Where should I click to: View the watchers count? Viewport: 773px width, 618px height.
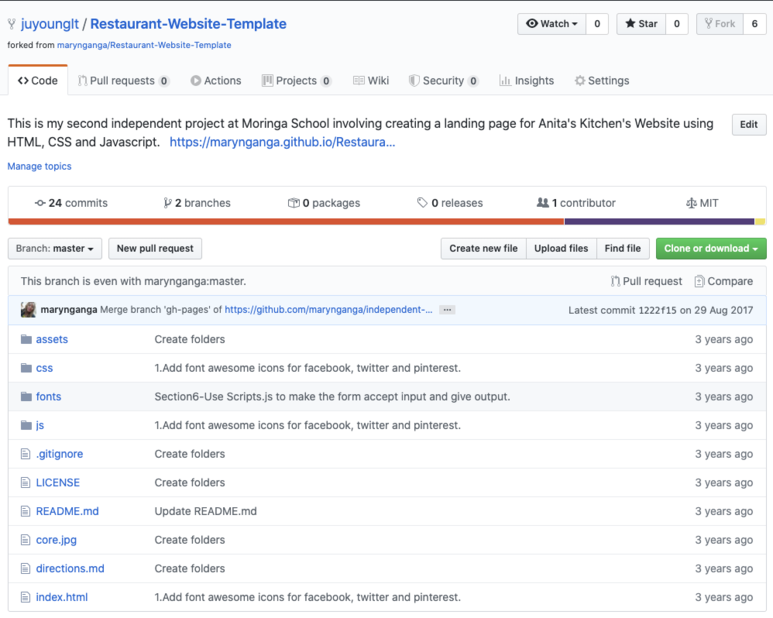click(x=597, y=24)
